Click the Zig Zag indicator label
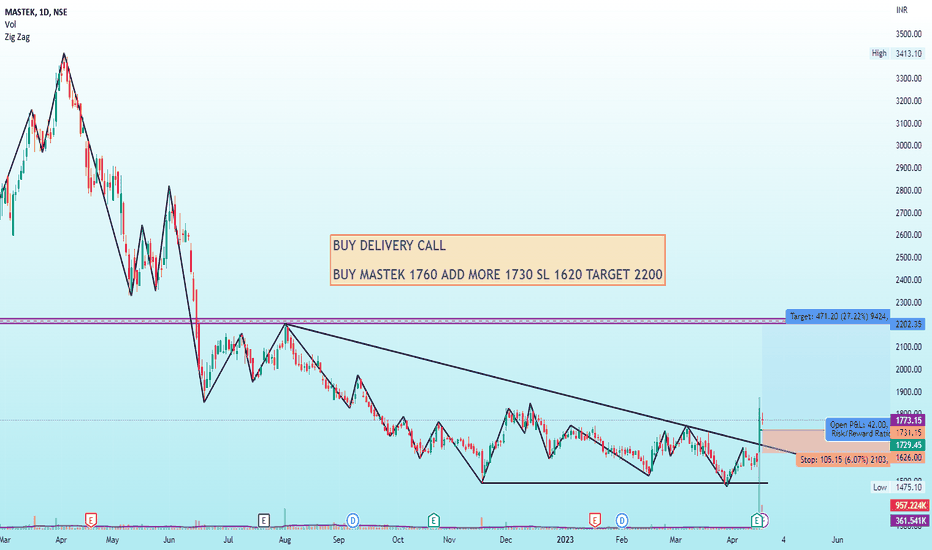932x550 pixels. tap(17, 37)
